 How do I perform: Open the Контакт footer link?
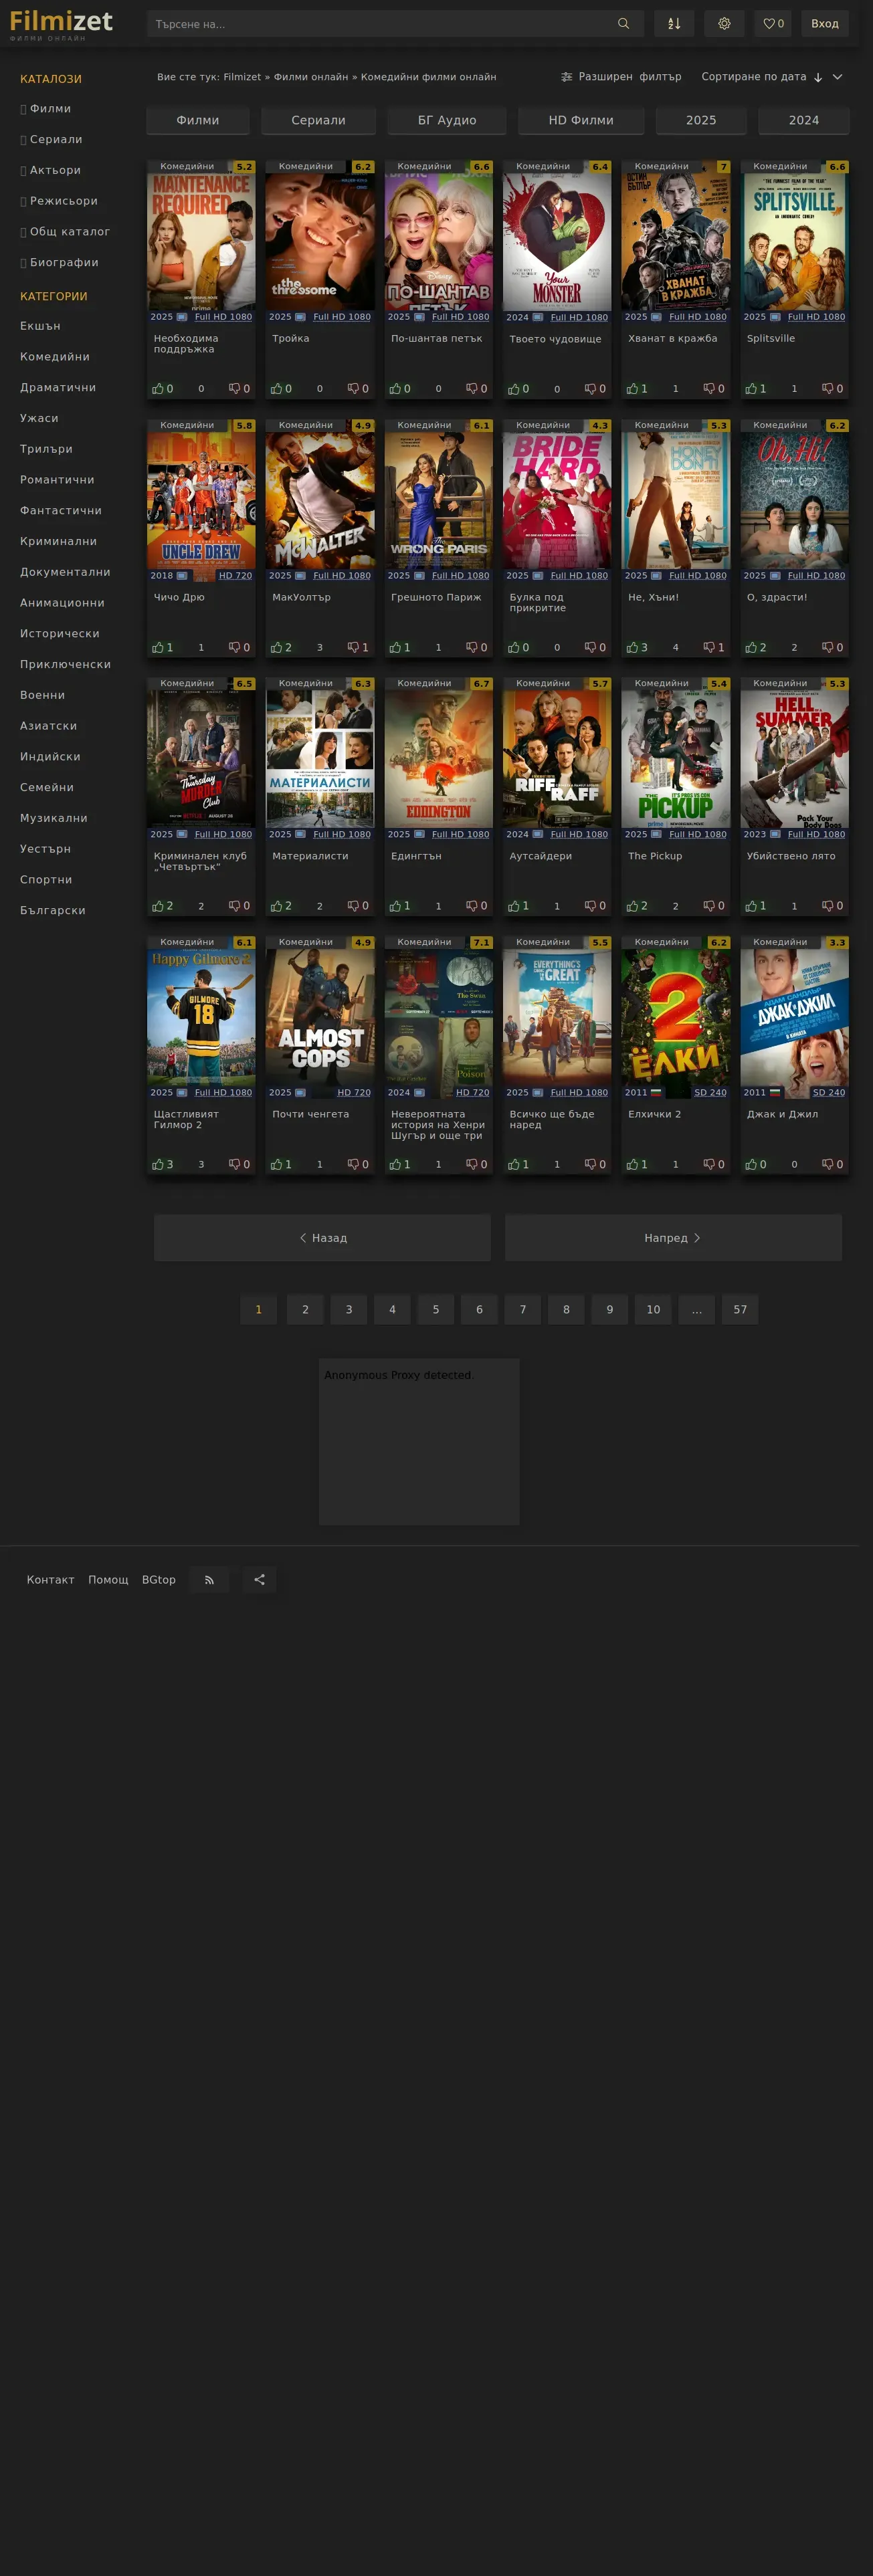tap(51, 1580)
